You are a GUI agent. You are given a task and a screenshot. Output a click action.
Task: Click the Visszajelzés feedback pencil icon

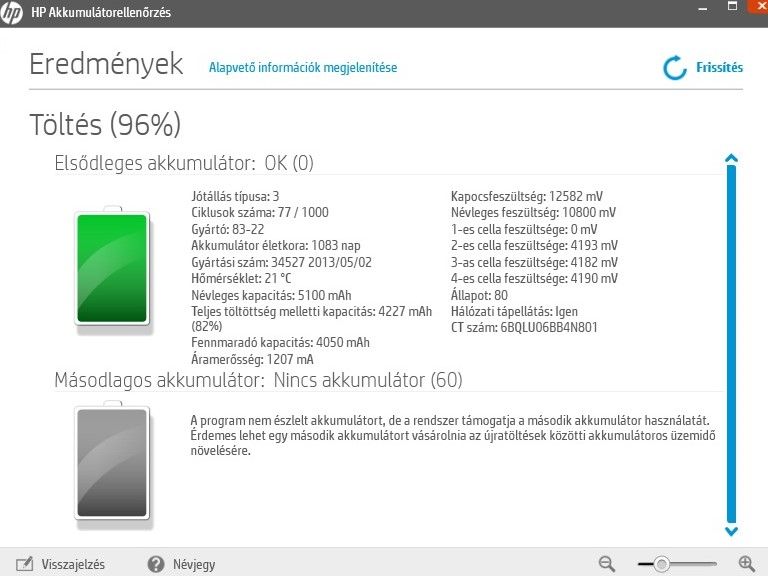click(x=24, y=564)
